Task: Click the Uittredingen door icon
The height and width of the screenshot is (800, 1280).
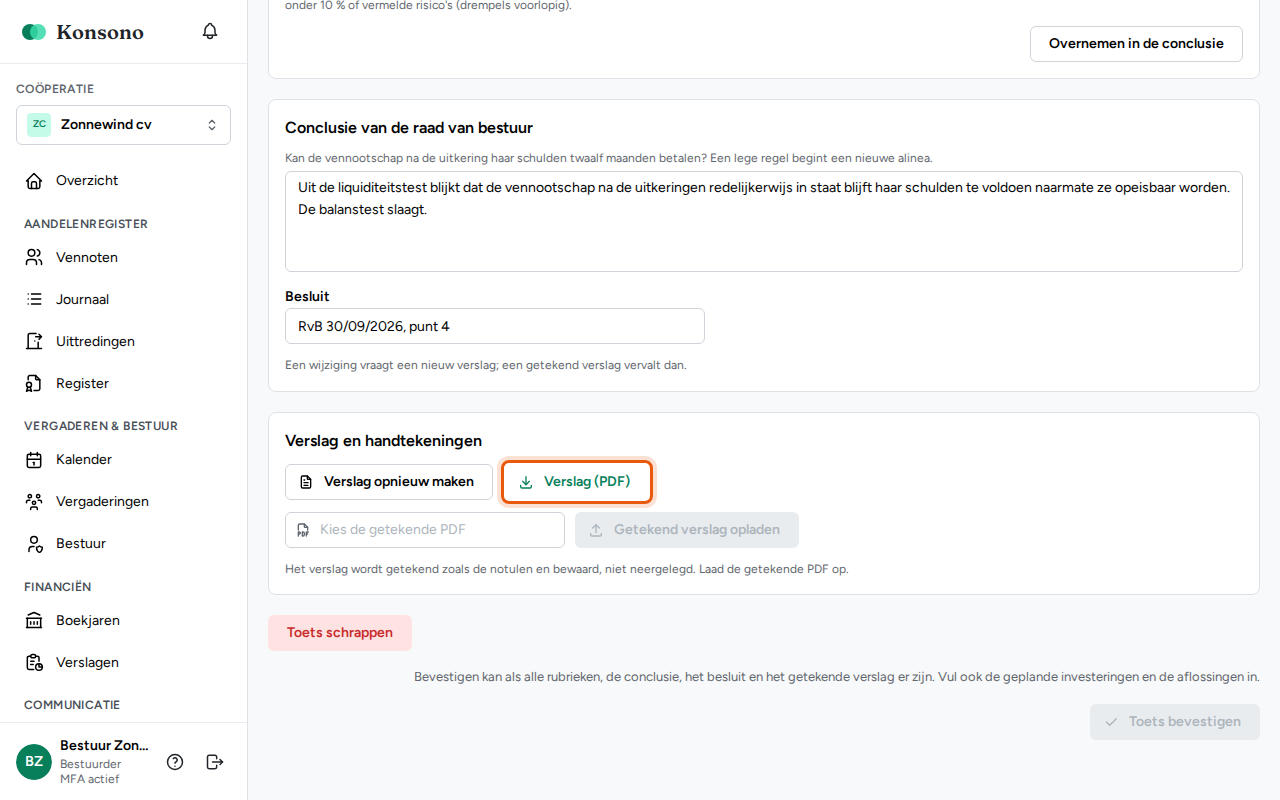Action: tap(34, 342)
